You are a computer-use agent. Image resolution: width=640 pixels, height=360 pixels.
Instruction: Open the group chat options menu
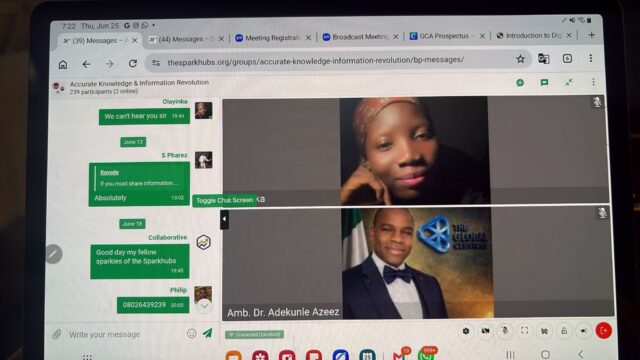(593, 82)
